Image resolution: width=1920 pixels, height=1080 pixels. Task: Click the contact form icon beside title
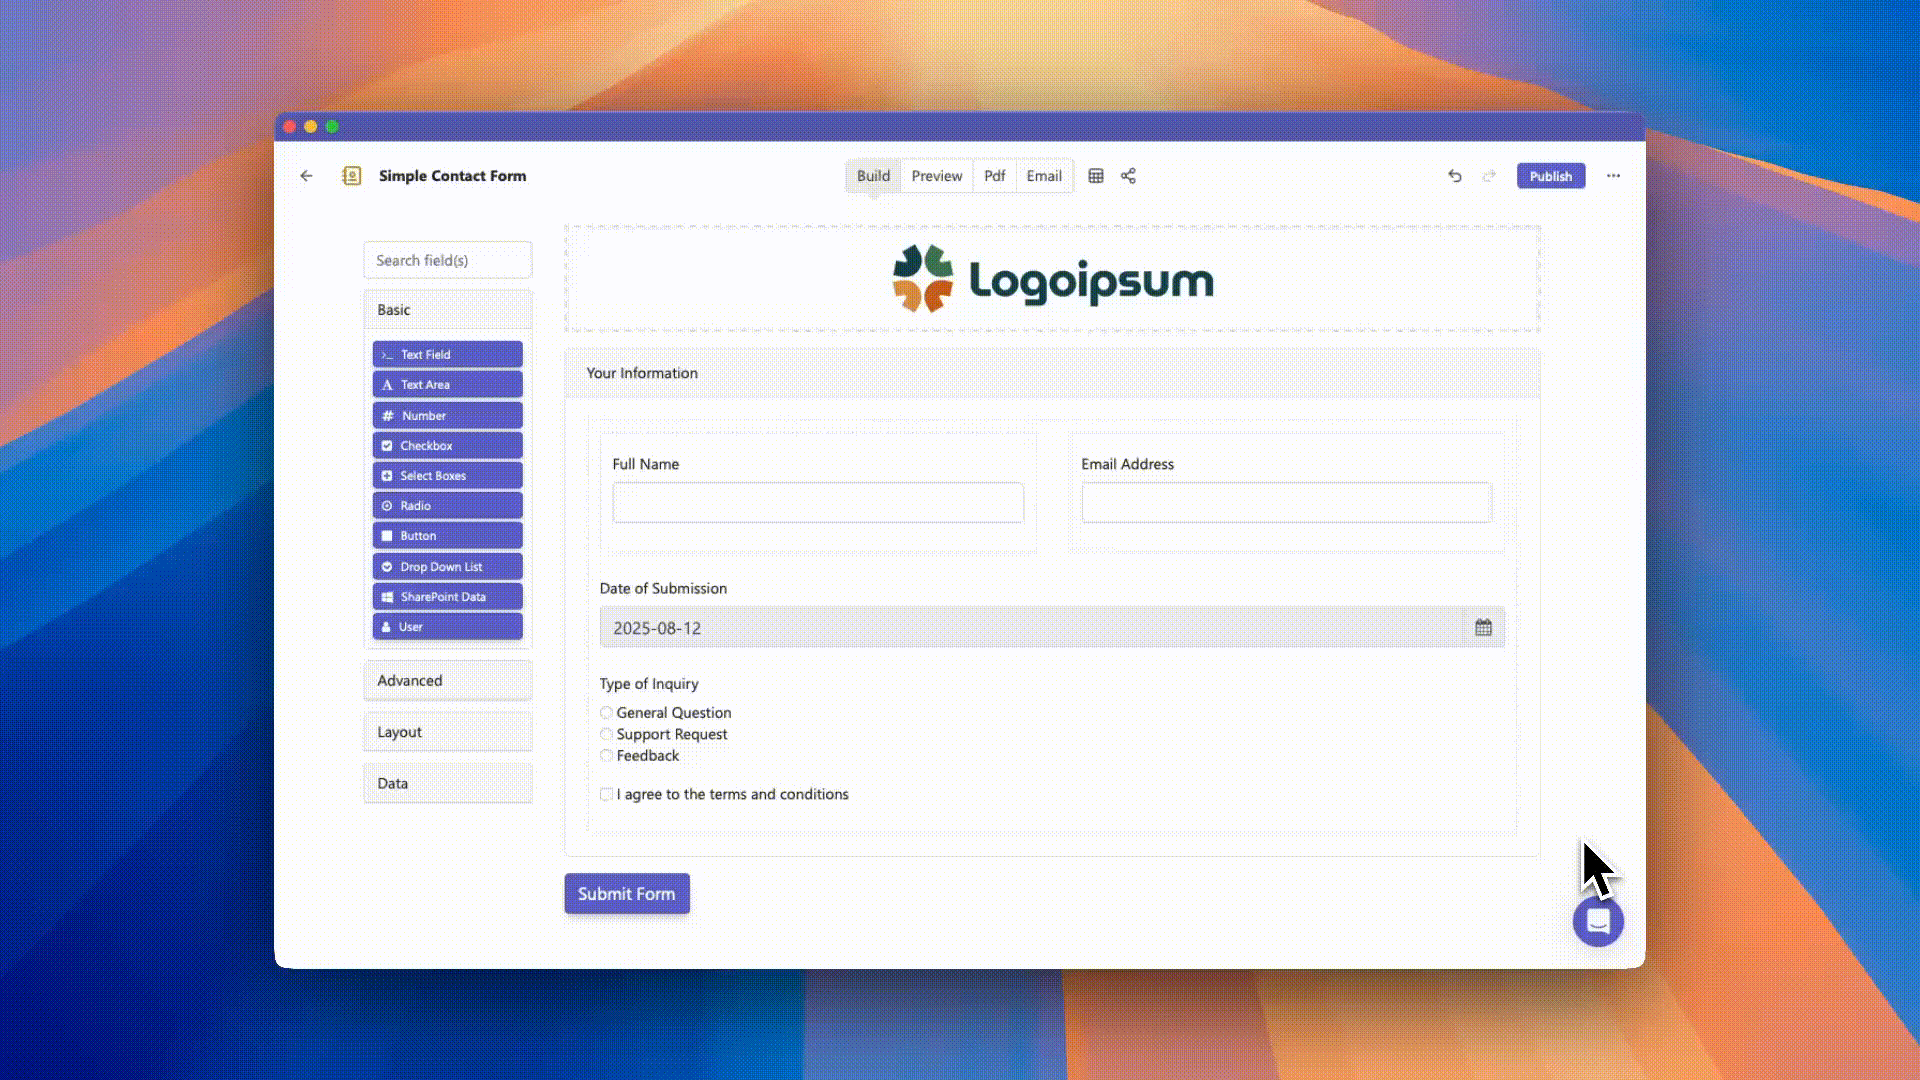coord(351,176)
